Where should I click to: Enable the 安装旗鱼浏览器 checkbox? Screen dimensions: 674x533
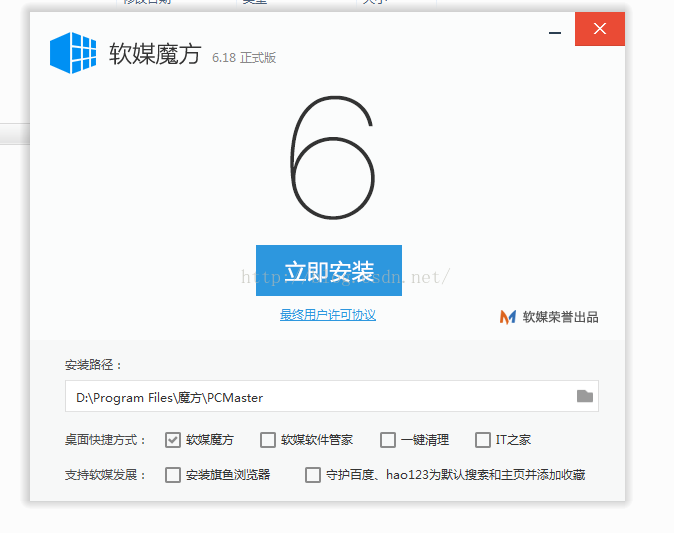tap(173, 475)
